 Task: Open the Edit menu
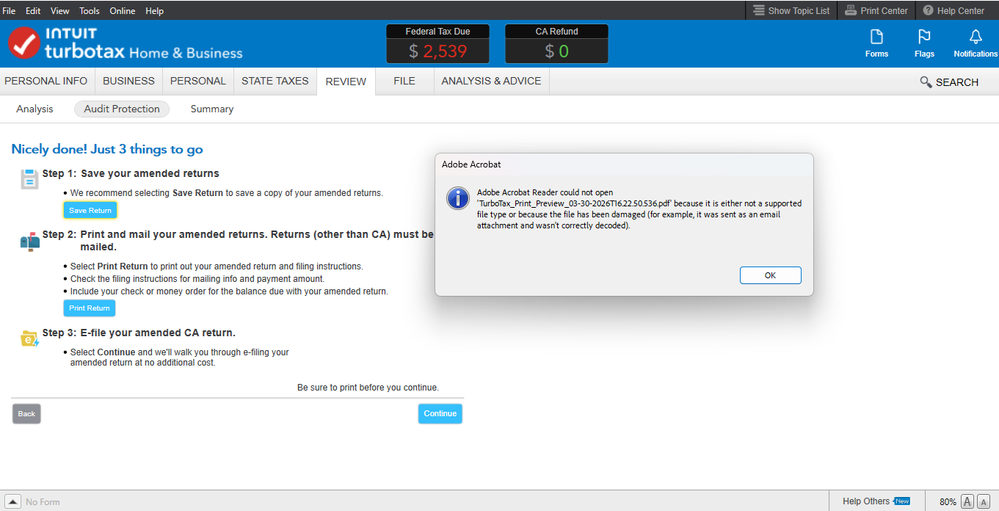pyautogui.click(x=33, y=11)
